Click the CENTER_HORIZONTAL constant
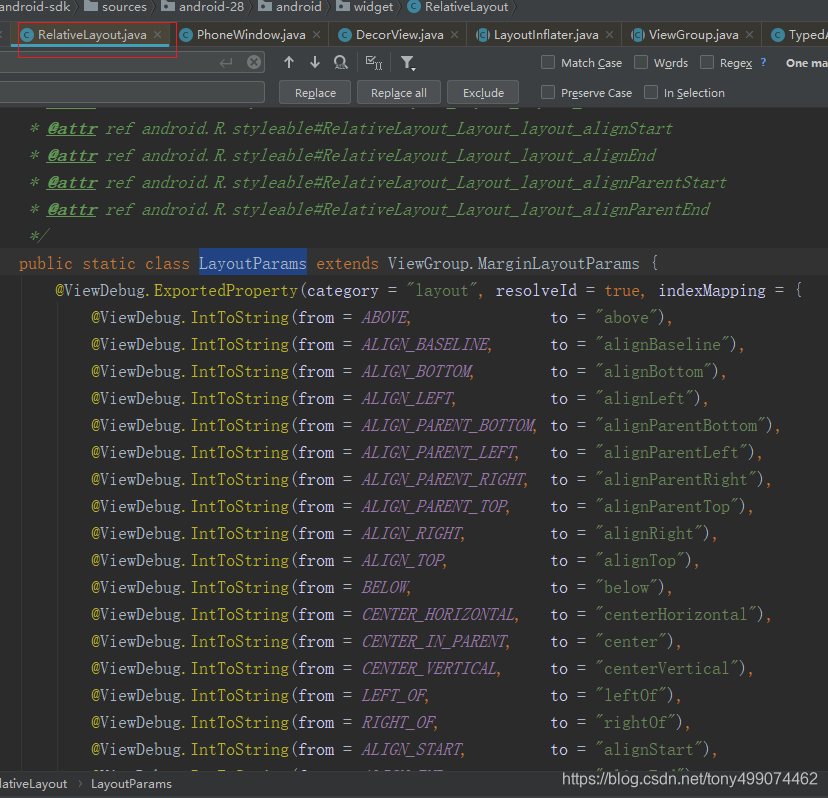Image resolution: width=828 pixels, height=798 pixels. coord(438,614)
